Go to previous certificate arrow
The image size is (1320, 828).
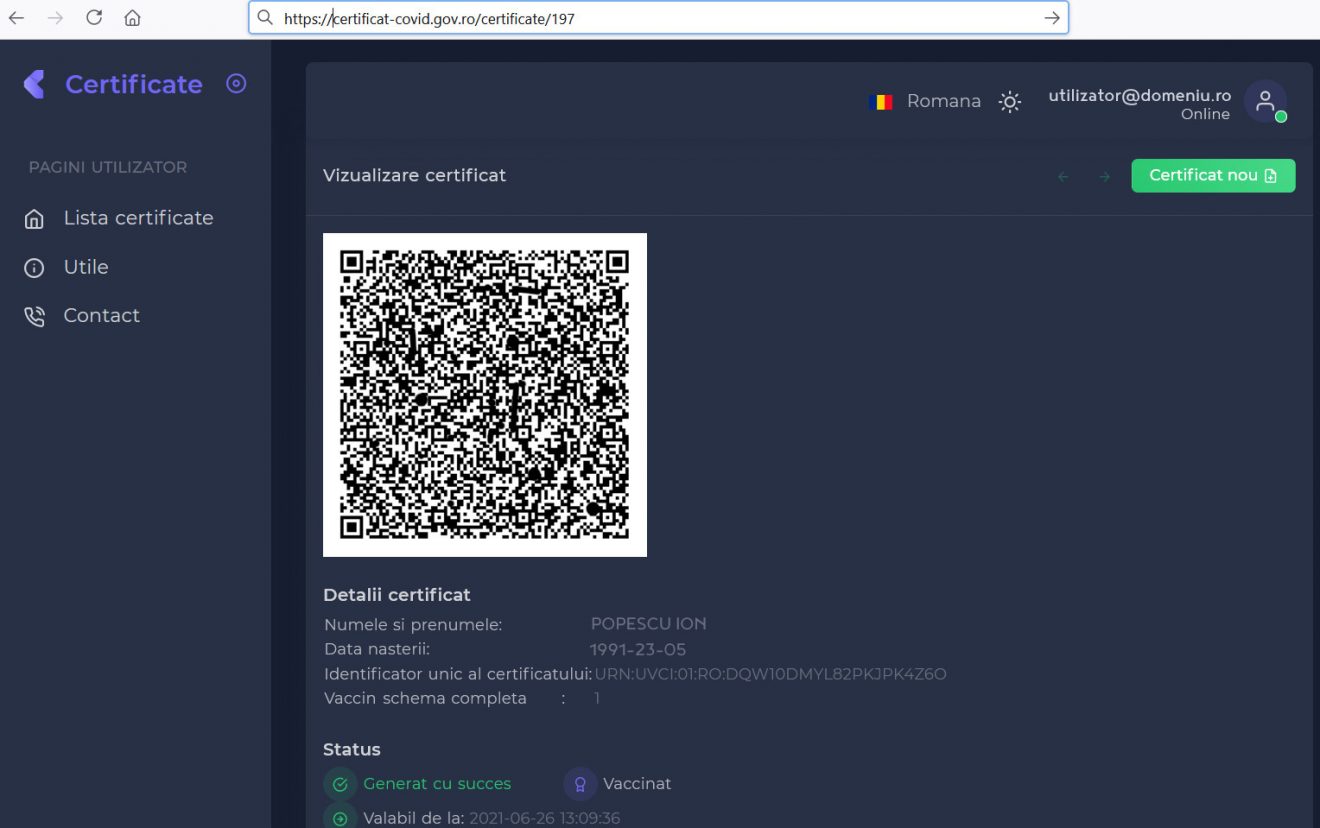[1063, 177]
